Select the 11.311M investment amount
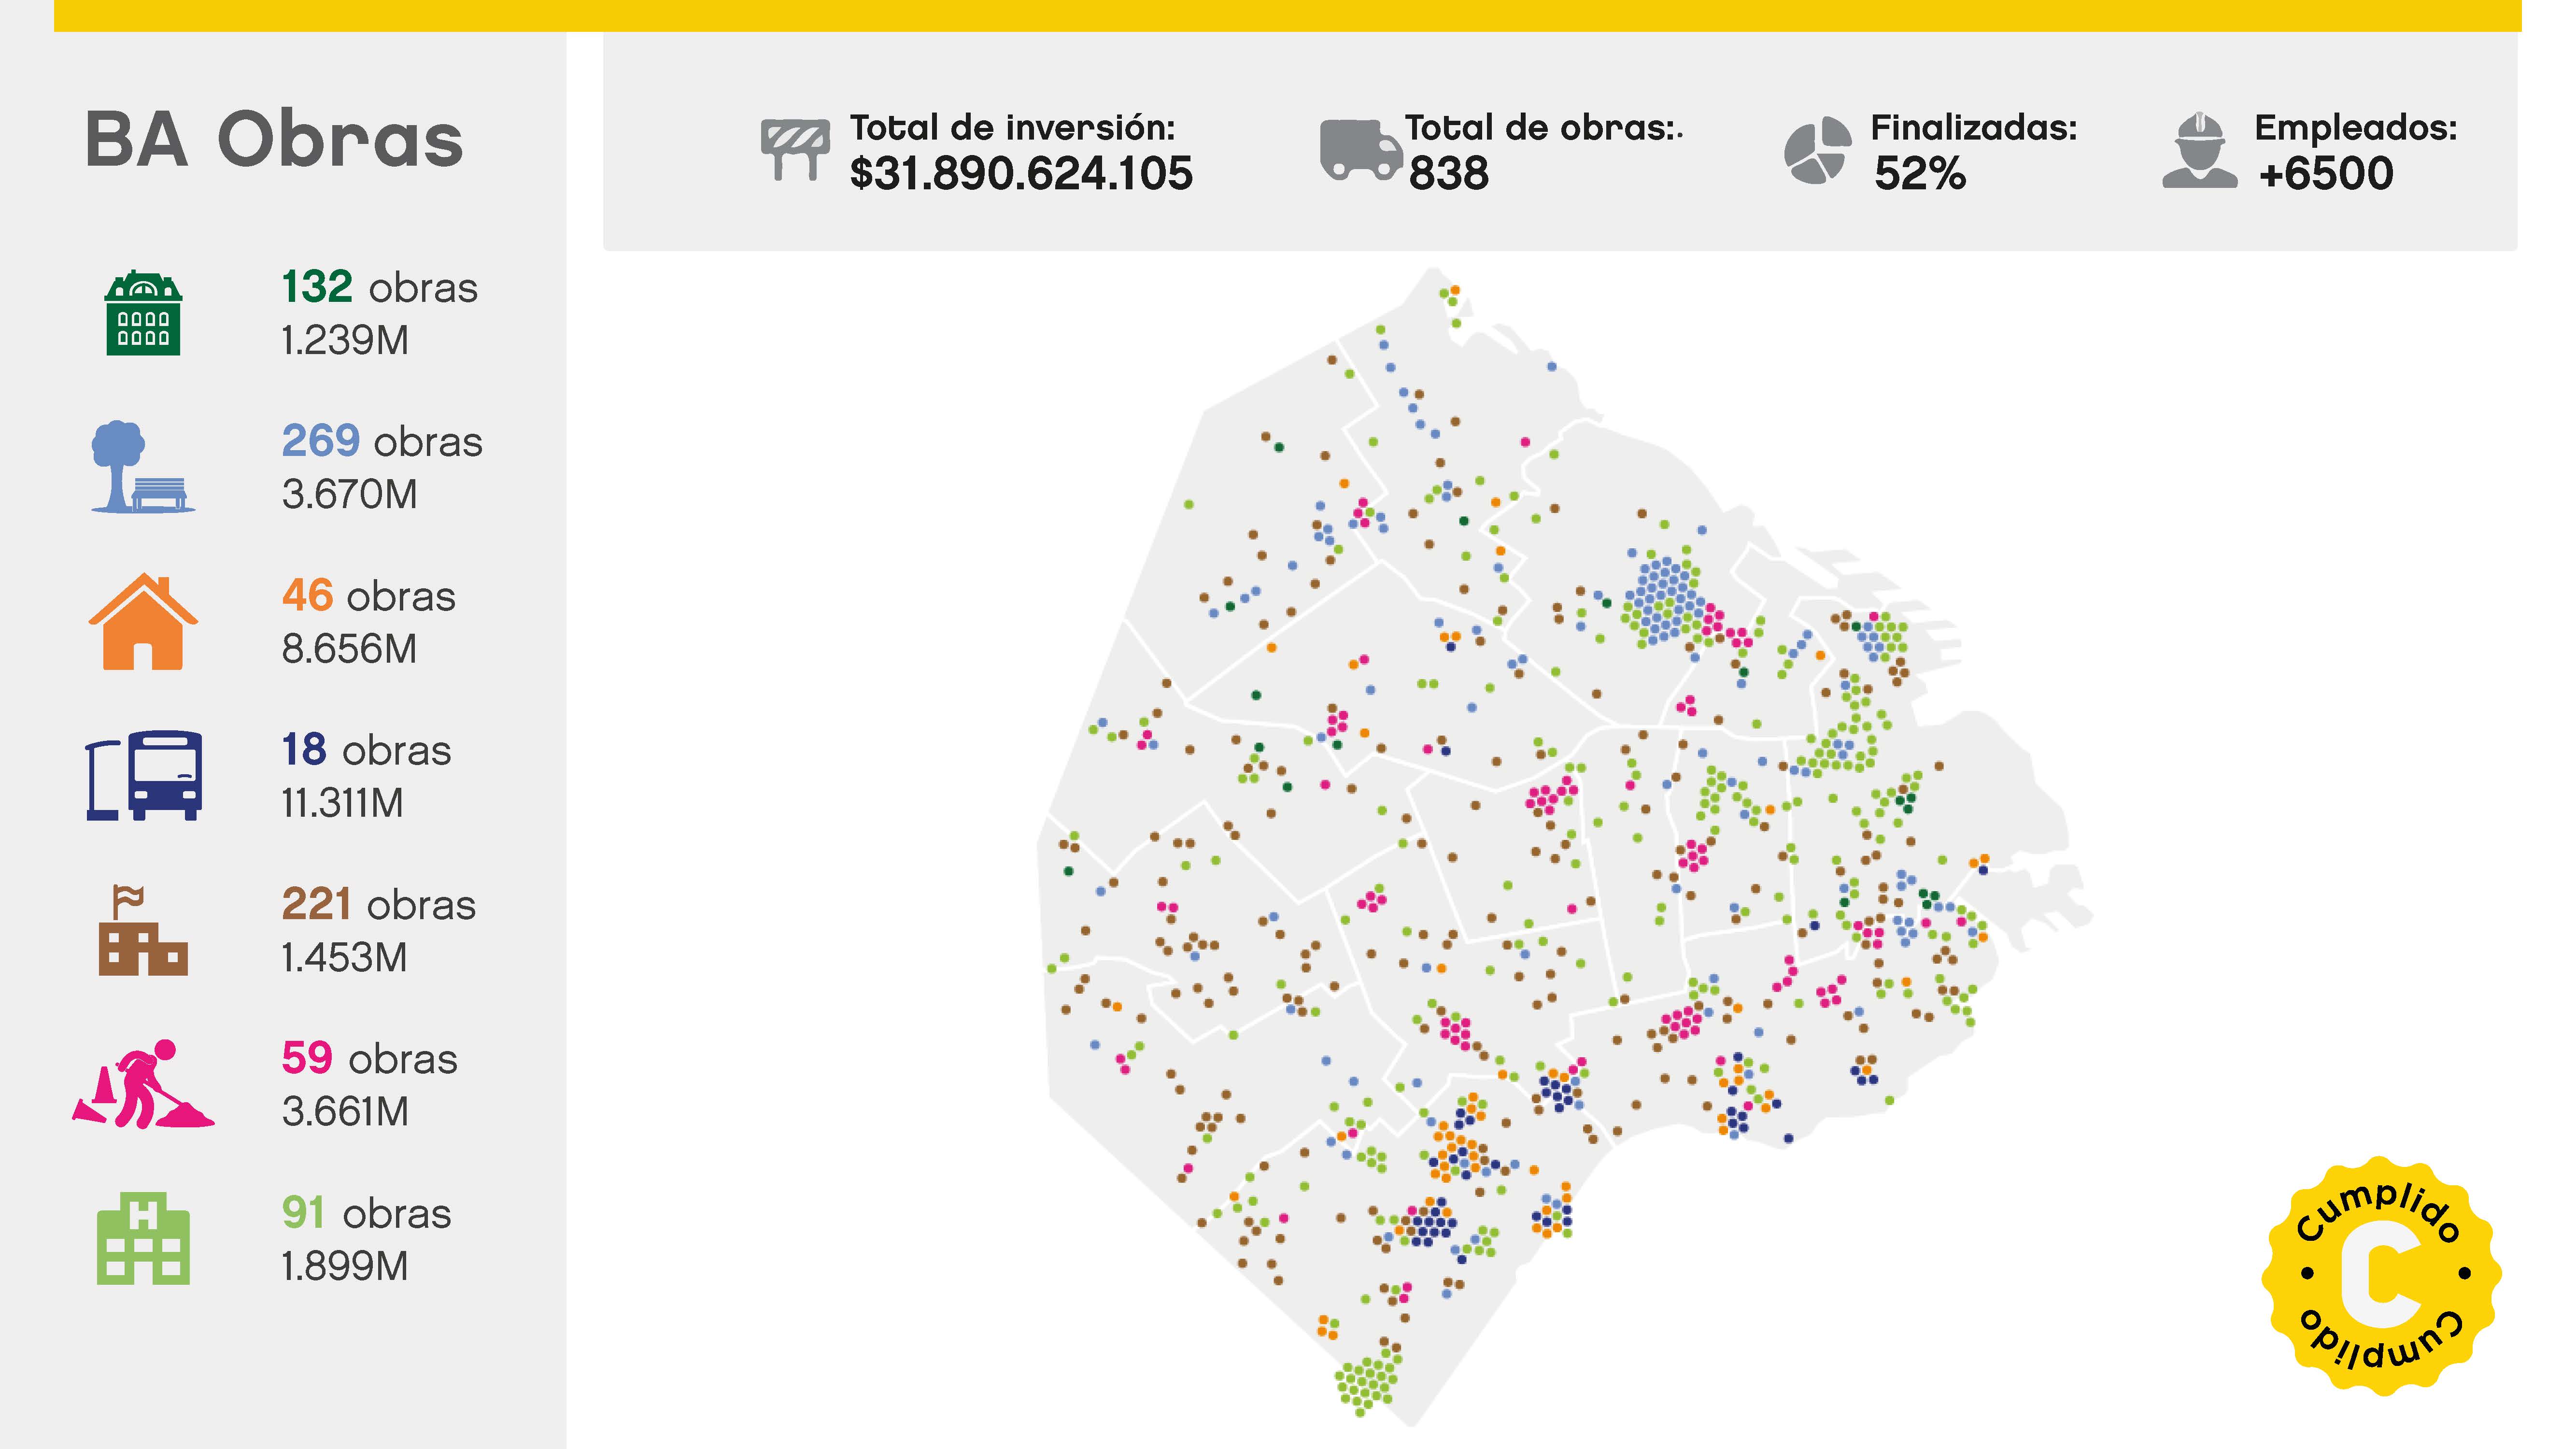The height and width of the screenshot is (1449, 2576). coord(342,803)
